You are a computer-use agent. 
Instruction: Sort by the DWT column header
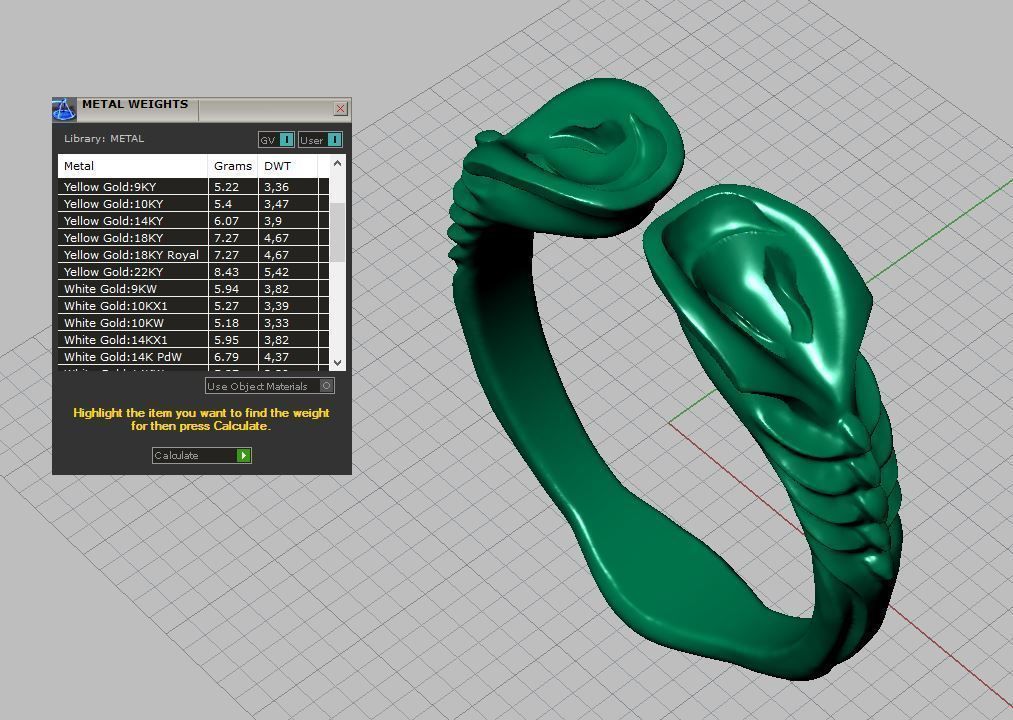(x=287, y=166)
